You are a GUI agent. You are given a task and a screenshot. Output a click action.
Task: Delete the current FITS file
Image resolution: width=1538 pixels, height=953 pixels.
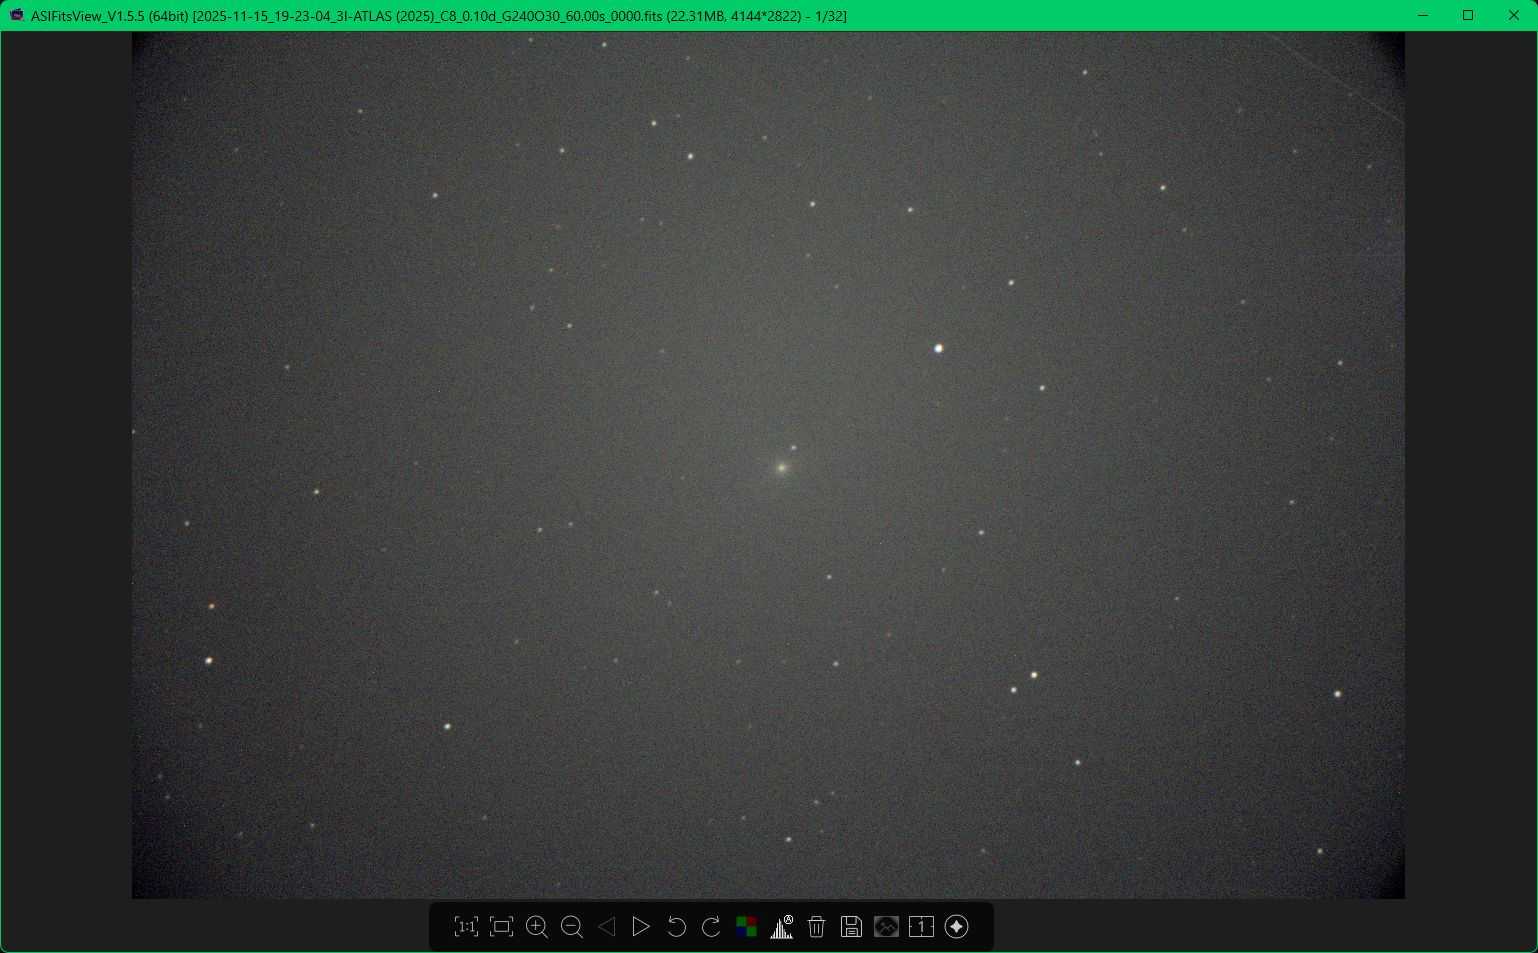click(817, 927)
